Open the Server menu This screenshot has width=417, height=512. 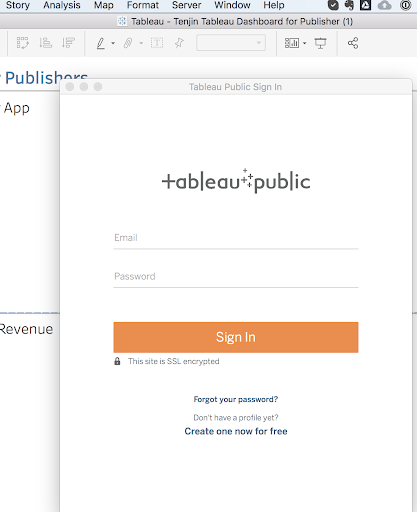pos(186,5)
